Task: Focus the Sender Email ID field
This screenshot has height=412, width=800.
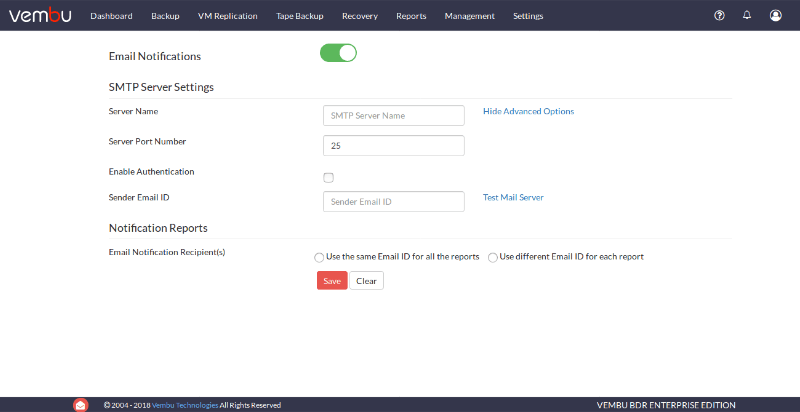Action: click(394, 201)
